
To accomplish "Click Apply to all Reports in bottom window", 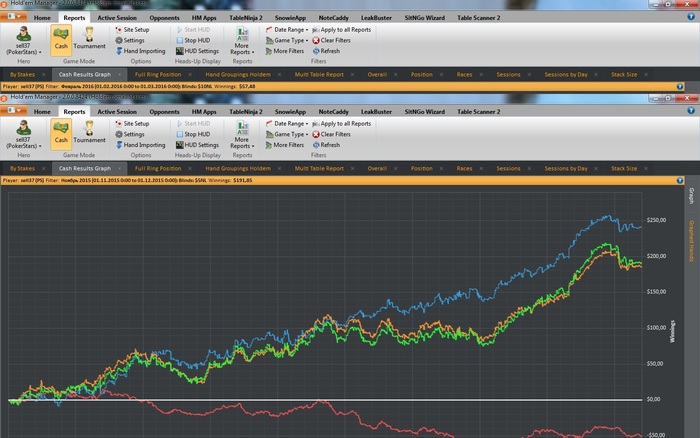I will tap(342, 123).
